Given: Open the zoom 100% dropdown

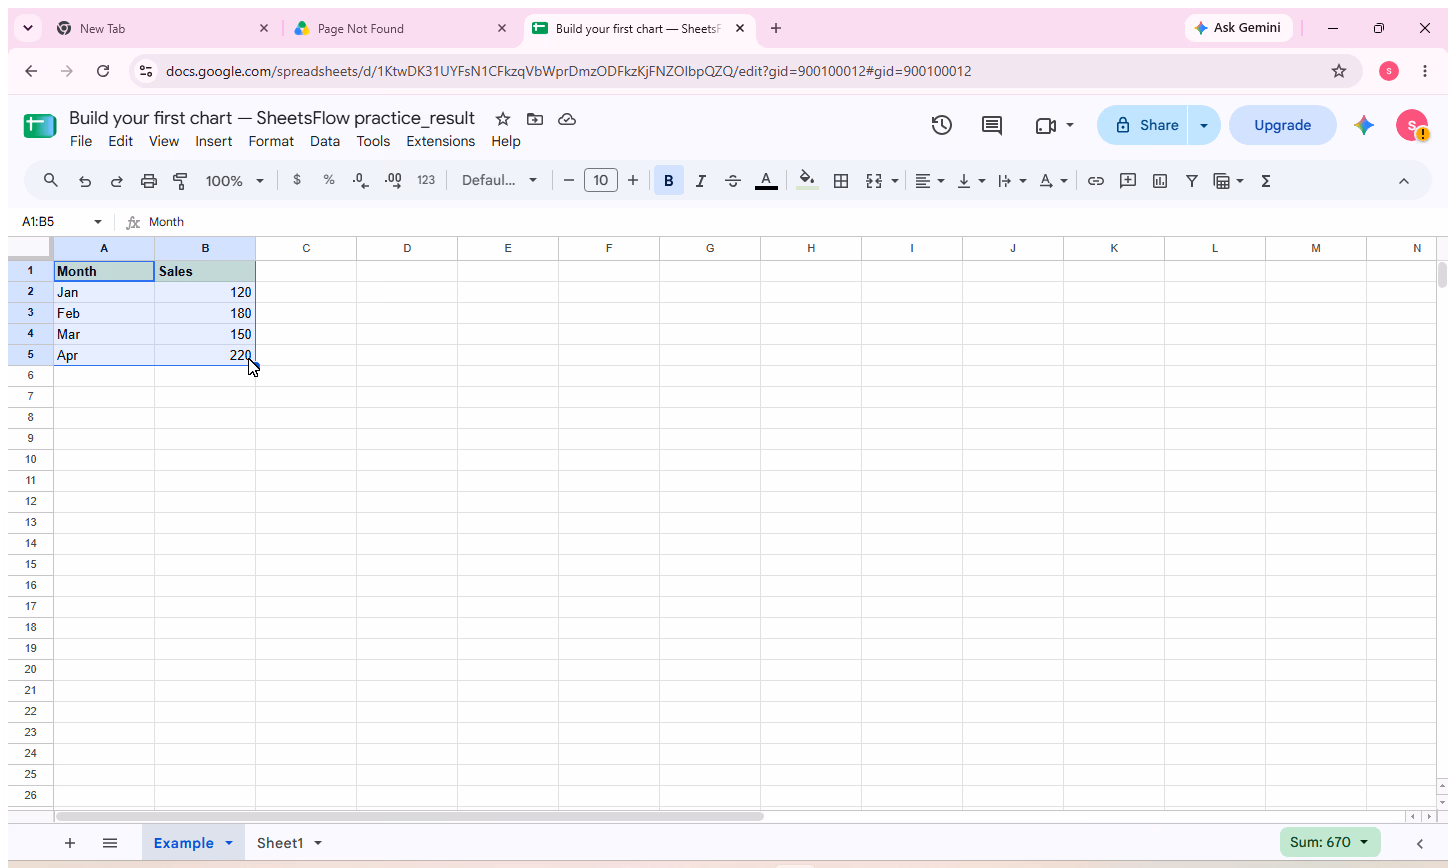Looking at the screenshot, I should click(x=235, y=181).
